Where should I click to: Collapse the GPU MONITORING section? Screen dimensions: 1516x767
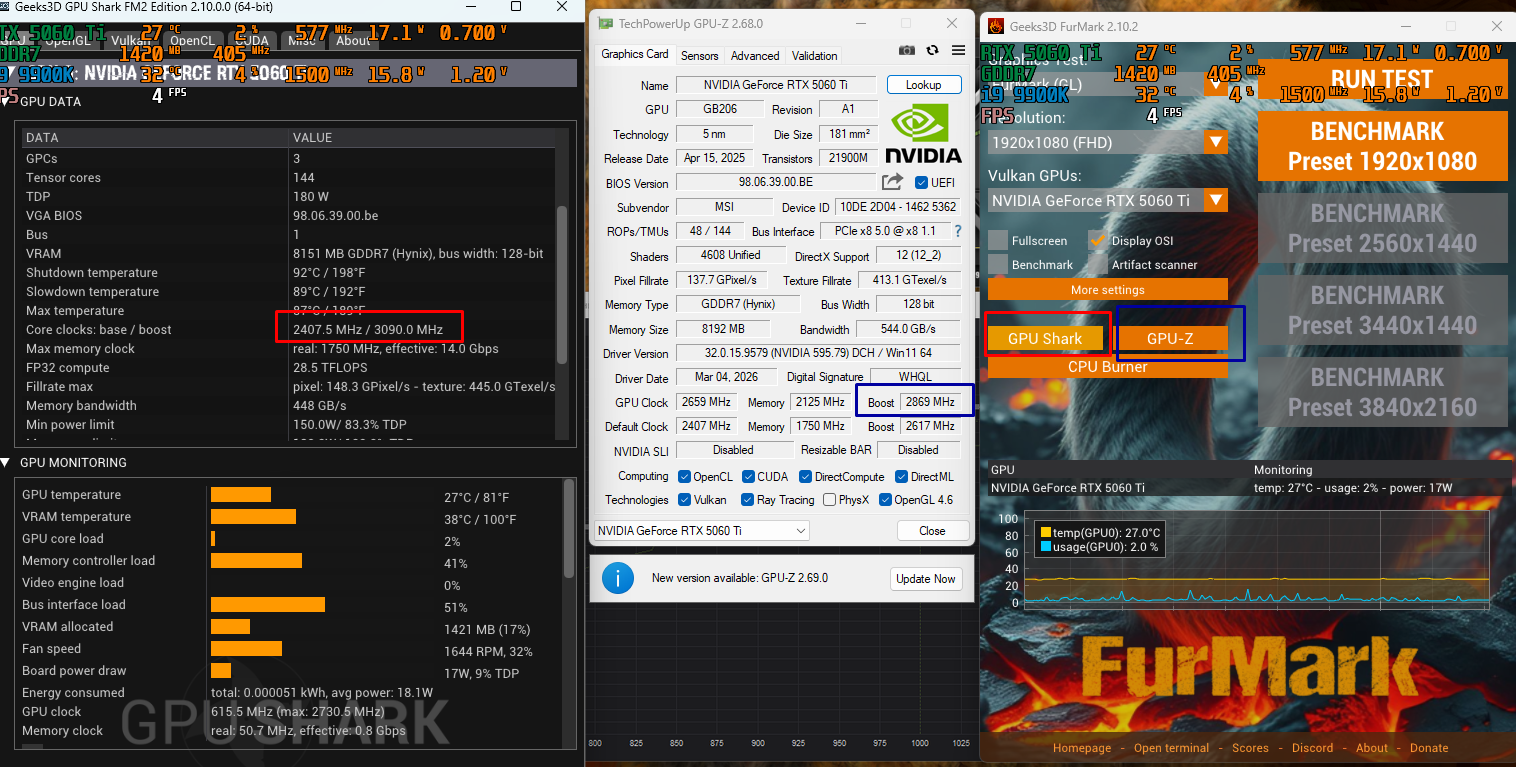[x=7, y=463]
